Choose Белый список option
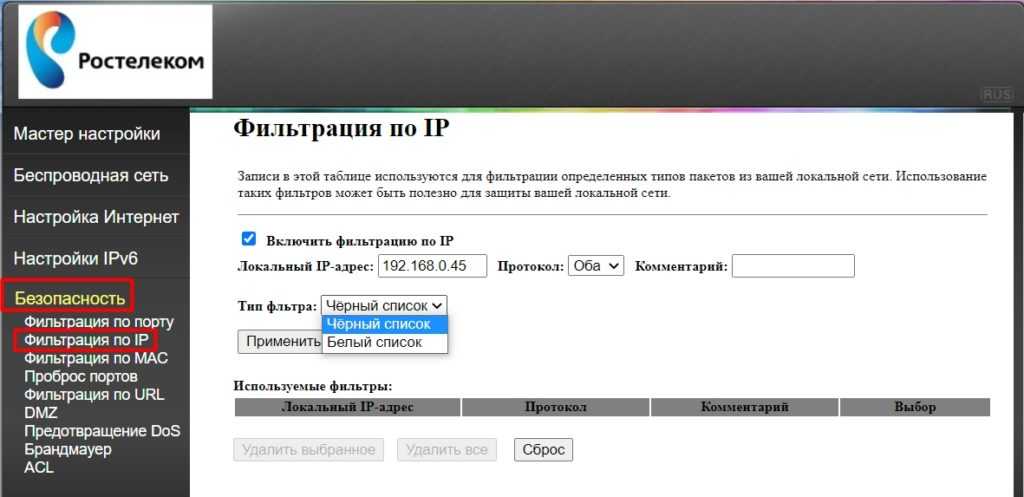1024x497 pixels. 385,342
